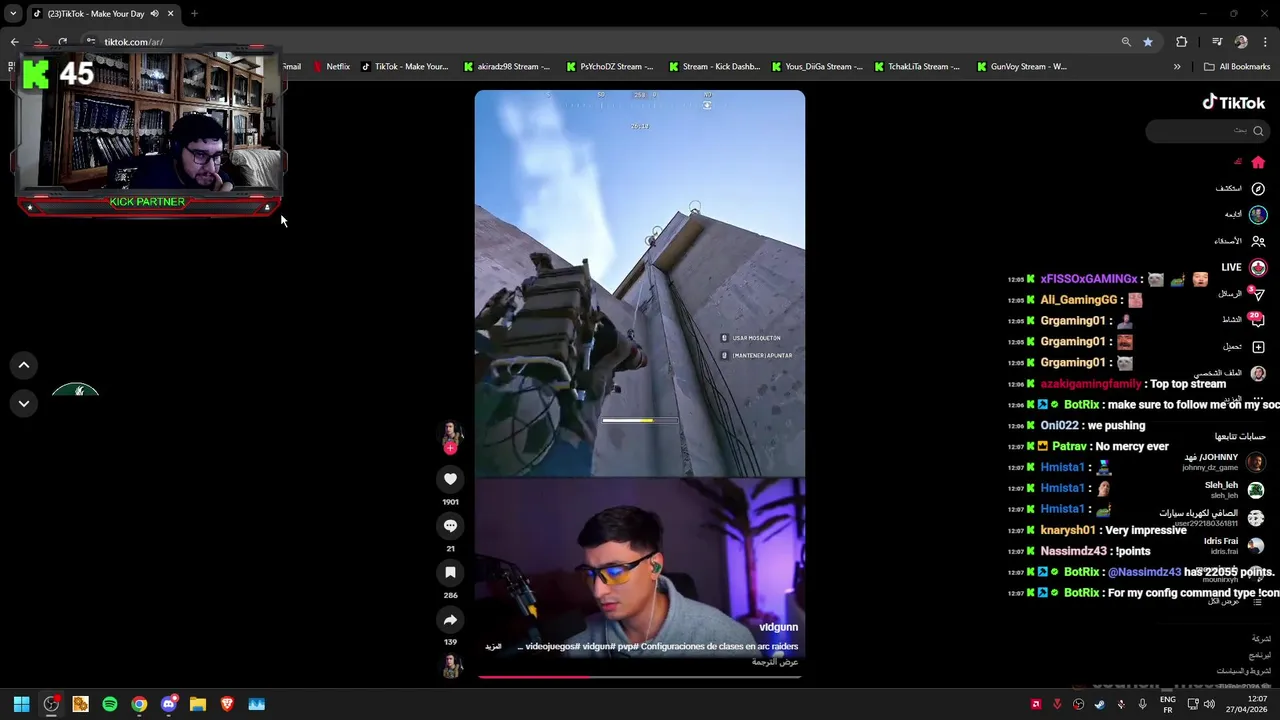Open Activity inbox with 20 badge
Viewport: 1280px width, 720px height.
point(1258,320)
